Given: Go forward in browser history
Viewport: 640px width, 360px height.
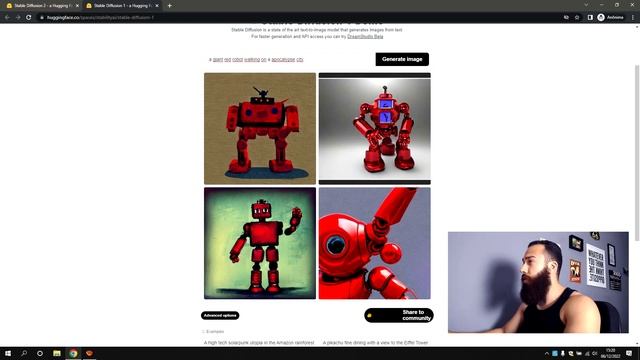Looking at the screenshot, I should point(18,18).
